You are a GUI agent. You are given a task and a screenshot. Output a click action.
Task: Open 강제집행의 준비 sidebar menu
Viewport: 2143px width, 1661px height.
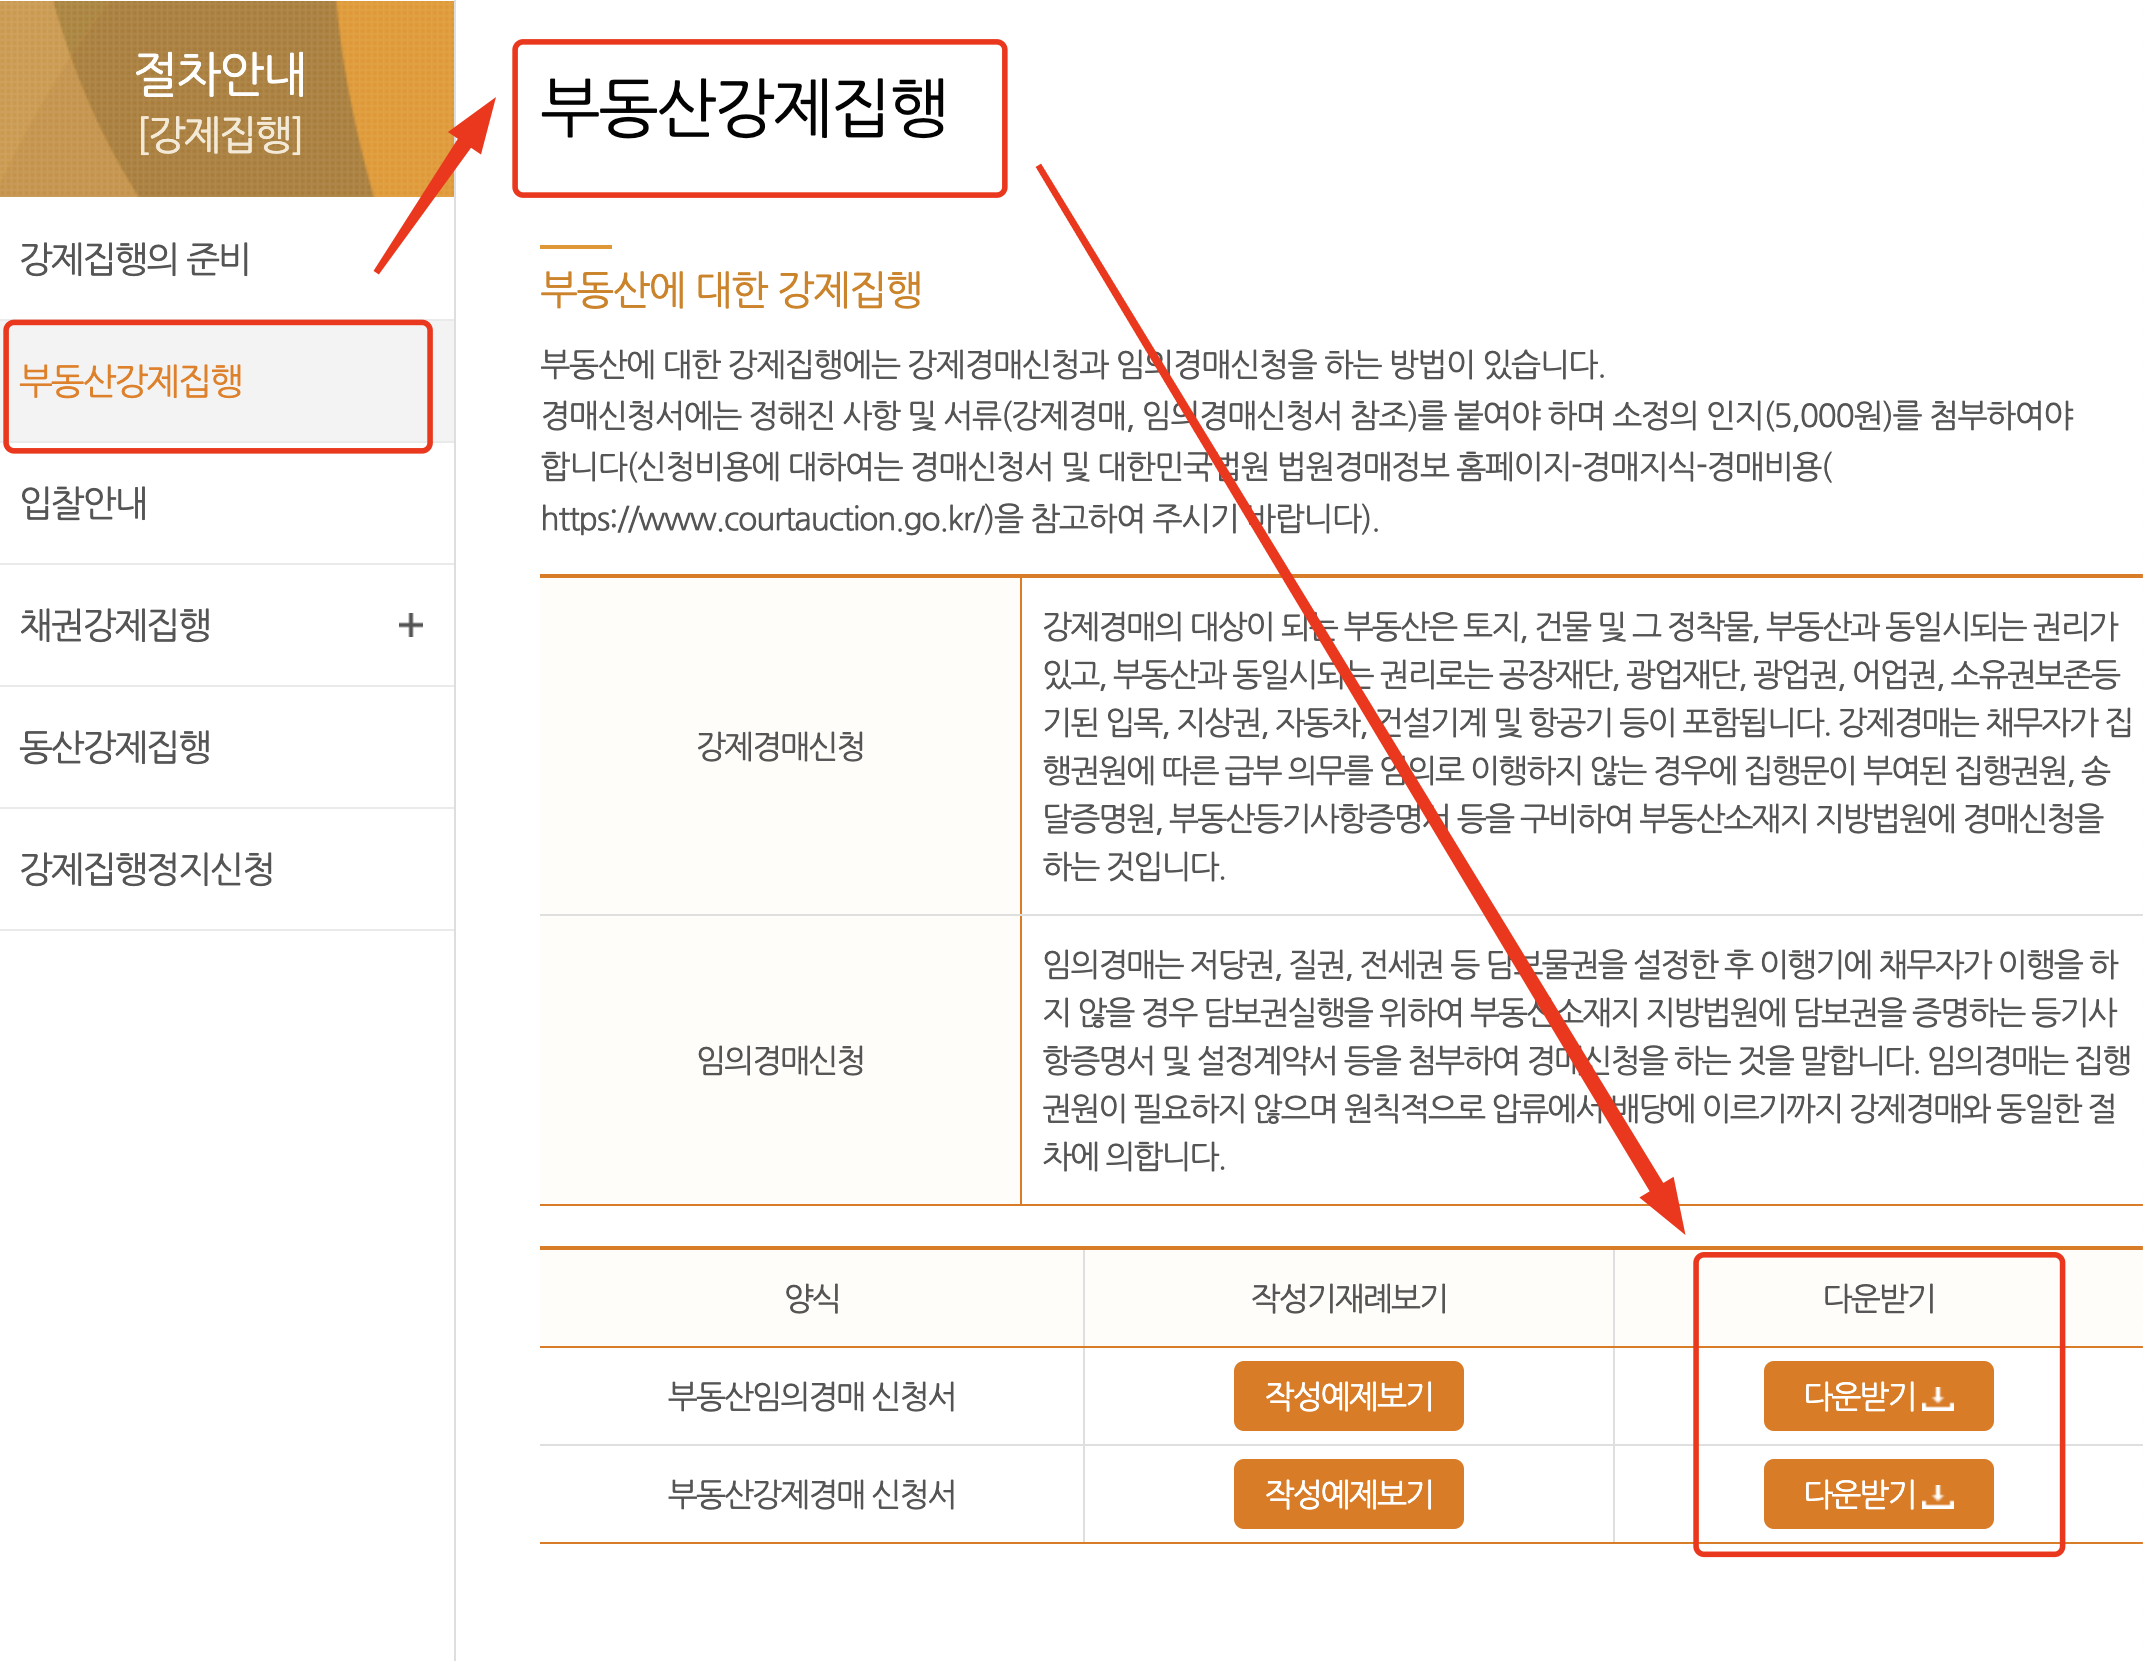point(135,259)
